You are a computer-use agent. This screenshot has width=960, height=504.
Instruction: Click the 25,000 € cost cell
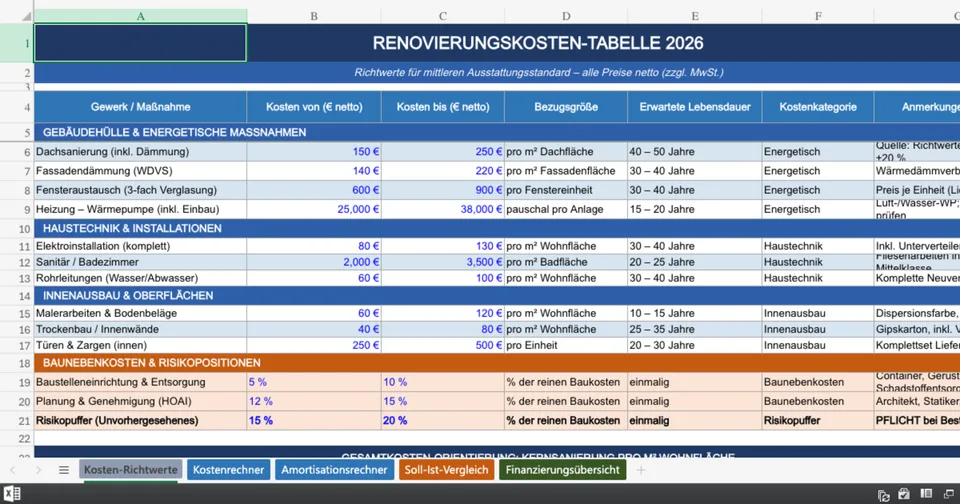click(x=314, y=209)
